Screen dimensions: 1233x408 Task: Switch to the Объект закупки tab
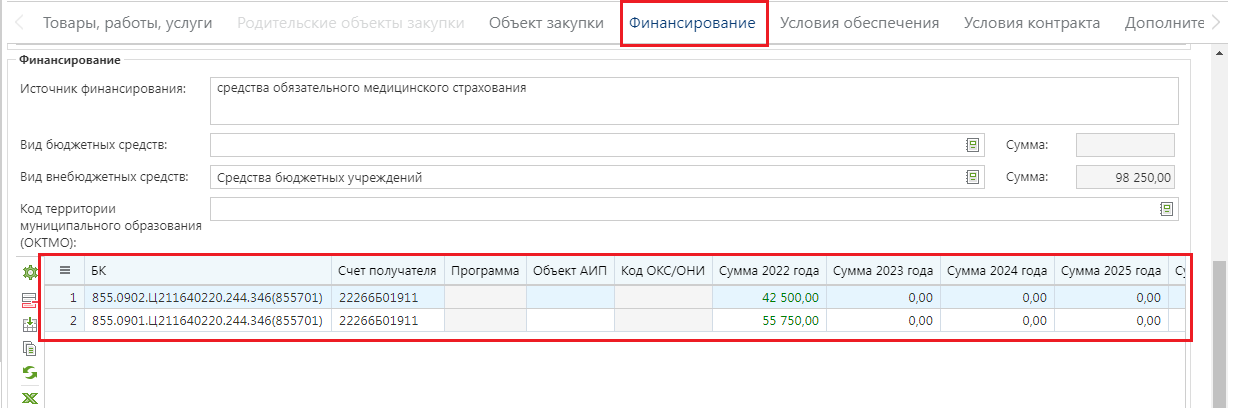pos(546,23)
